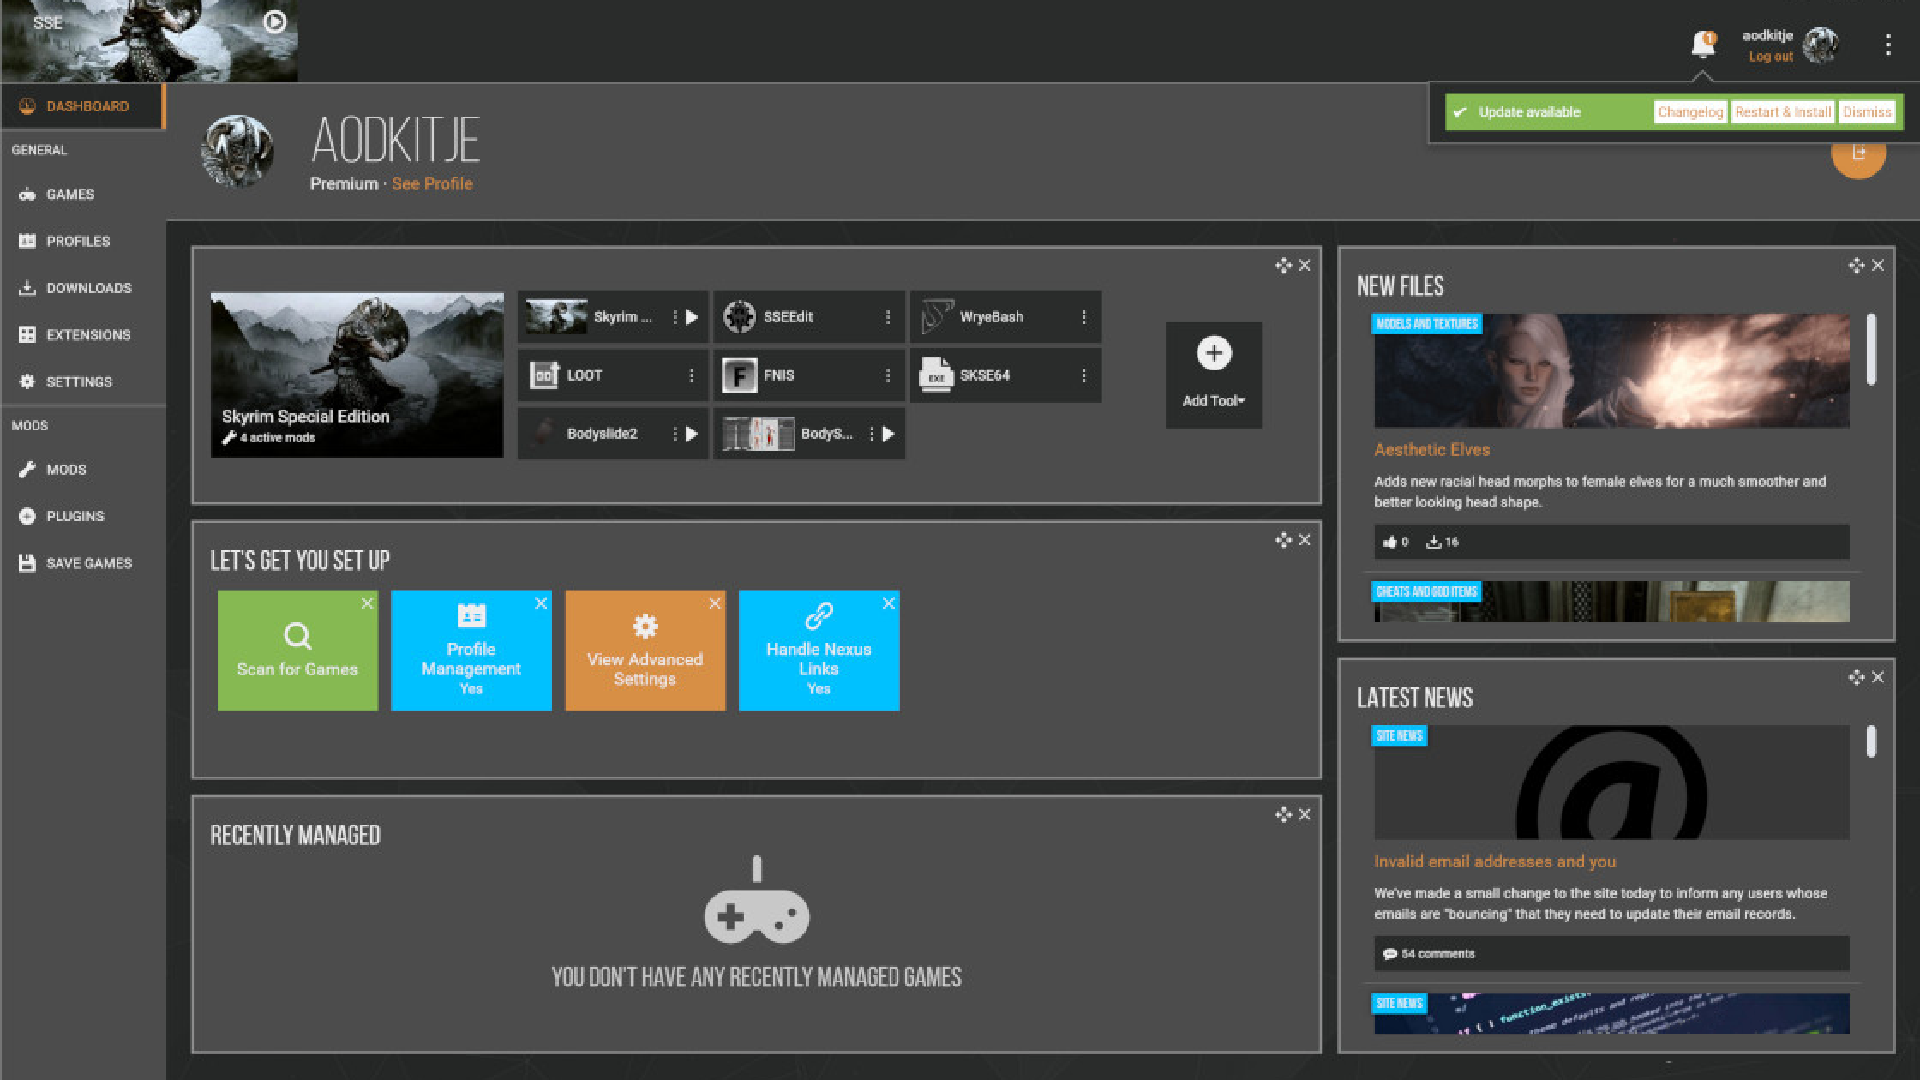This screenshot has width=1920, height=1080.
Task: Open the Downloads page in sidebar
Action: pyautogui.click(x=82, y=288)
